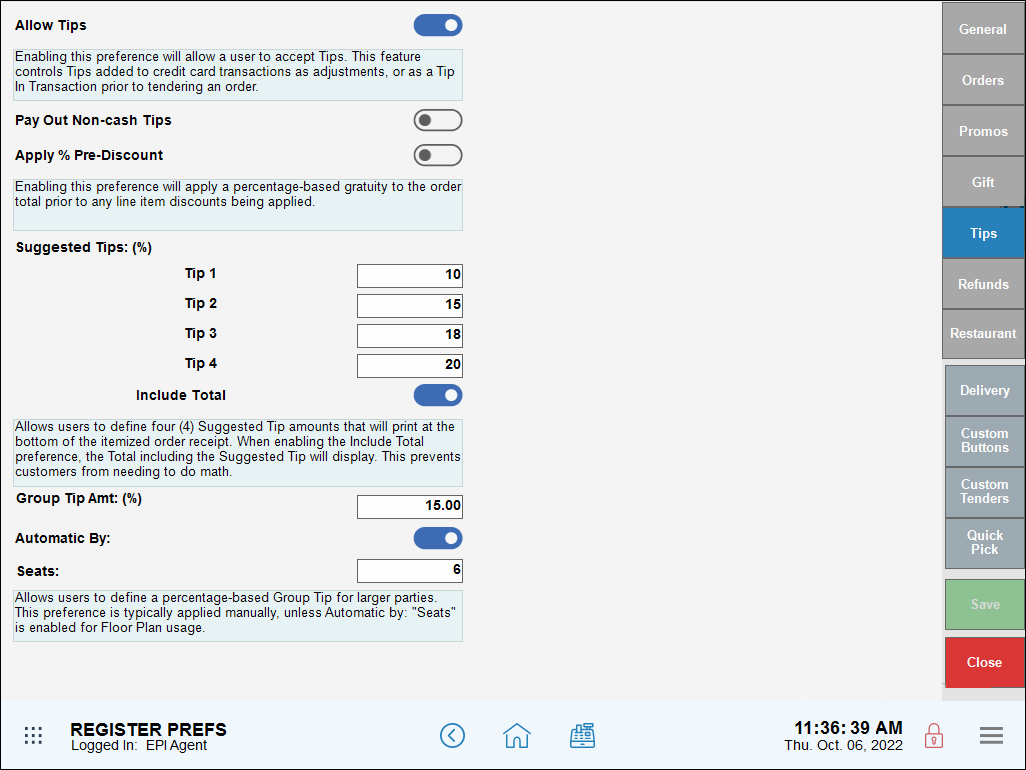The image size is (1026, 770).
Task: Edit the Tip 1 percentage field
Action: coord(410,275)
